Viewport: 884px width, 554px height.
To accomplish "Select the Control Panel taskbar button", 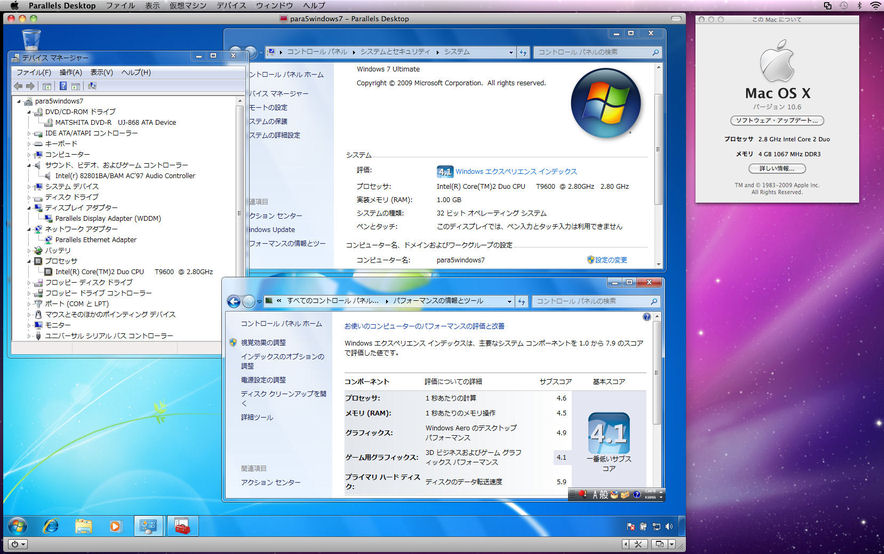I will click(x=148, y=526).
